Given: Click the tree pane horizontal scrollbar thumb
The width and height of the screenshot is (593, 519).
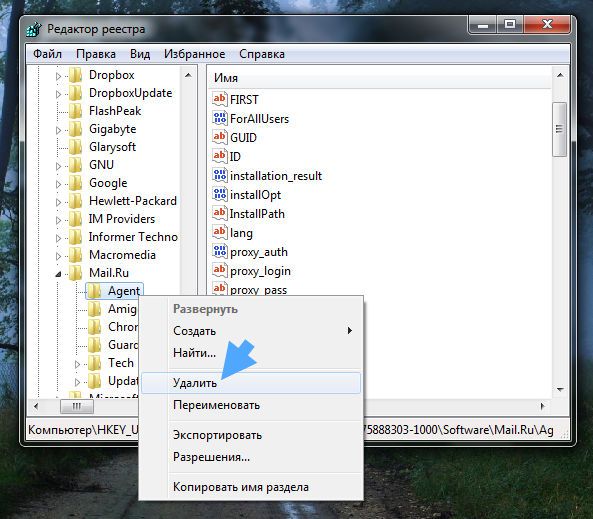Looking at the screenshot, I should [77, 407].
